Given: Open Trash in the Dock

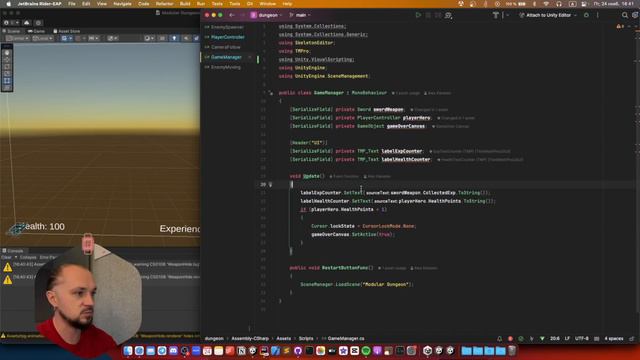Looking at the screenshot, I should [x=512, y=351].
